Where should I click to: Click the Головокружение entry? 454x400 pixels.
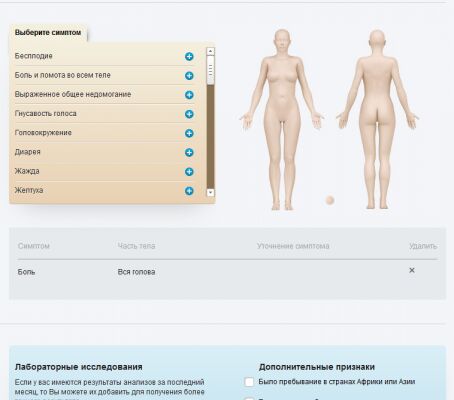pyautogui.click(x=43, y=133)
